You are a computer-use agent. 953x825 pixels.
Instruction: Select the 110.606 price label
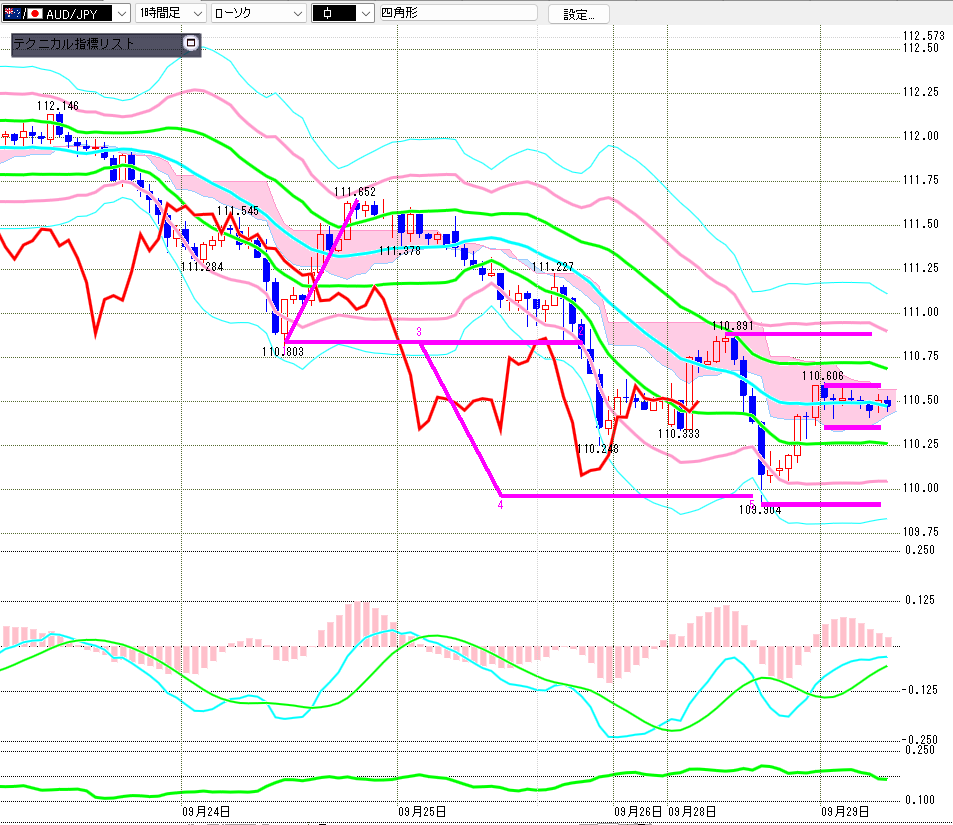tap(823, 376)
